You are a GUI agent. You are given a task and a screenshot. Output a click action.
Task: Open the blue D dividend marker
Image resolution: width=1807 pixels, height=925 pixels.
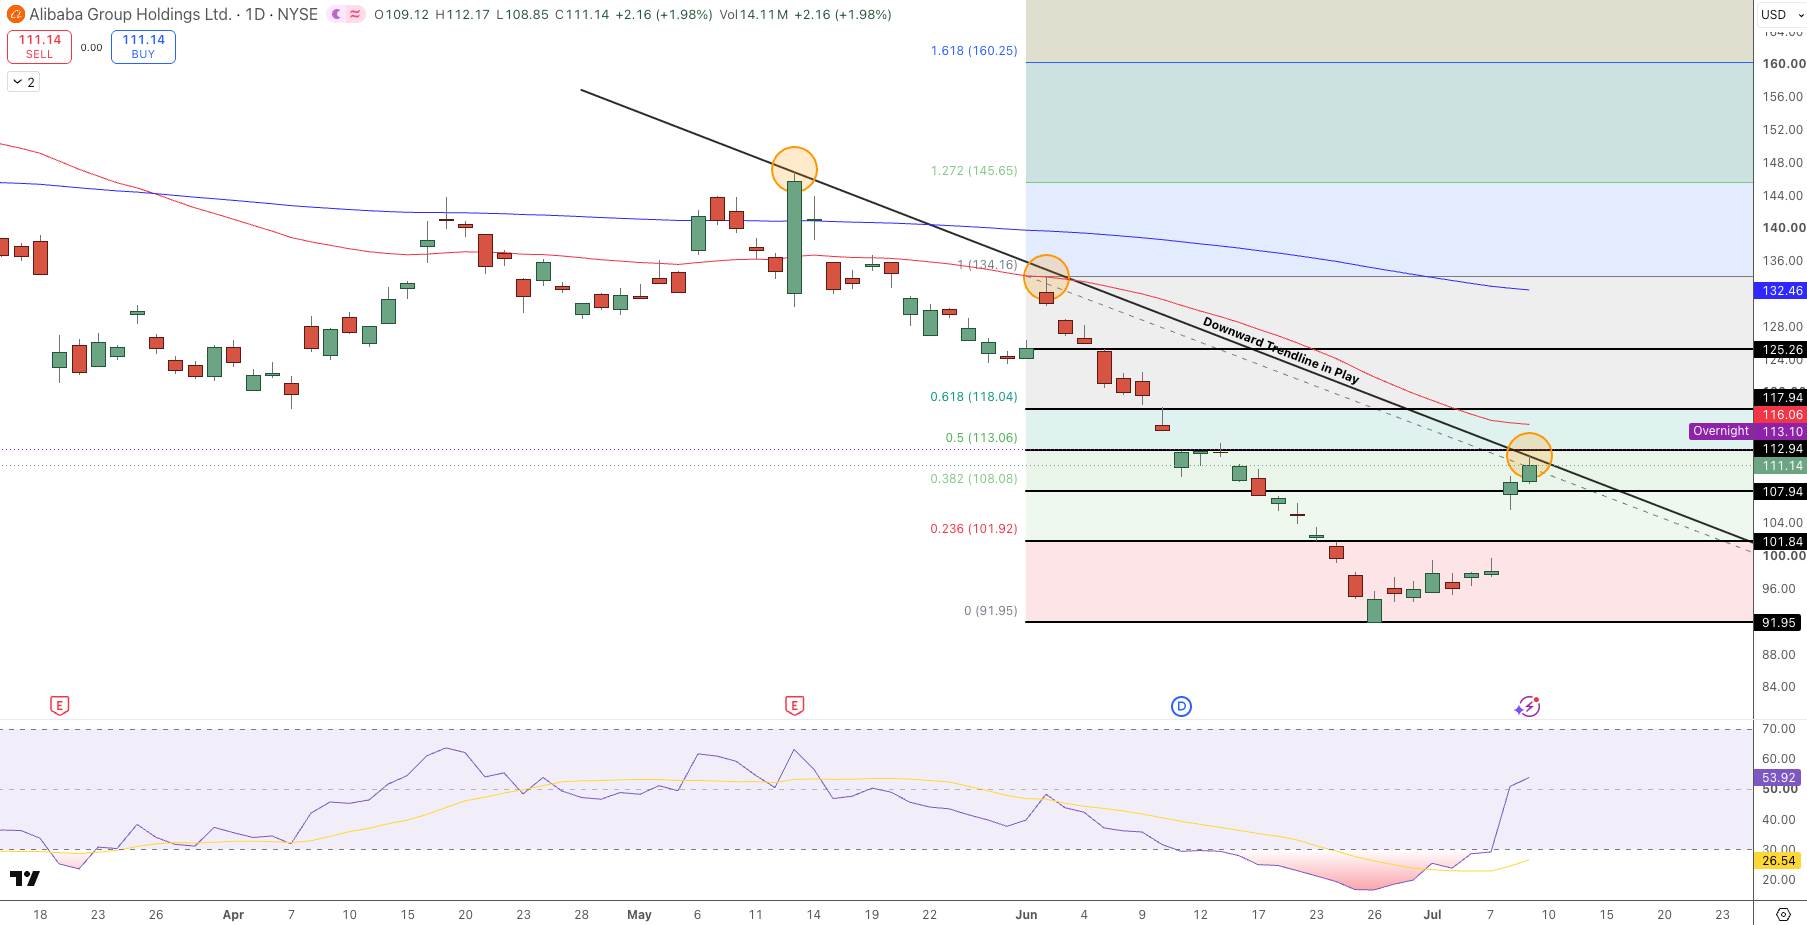[1181, 707]
